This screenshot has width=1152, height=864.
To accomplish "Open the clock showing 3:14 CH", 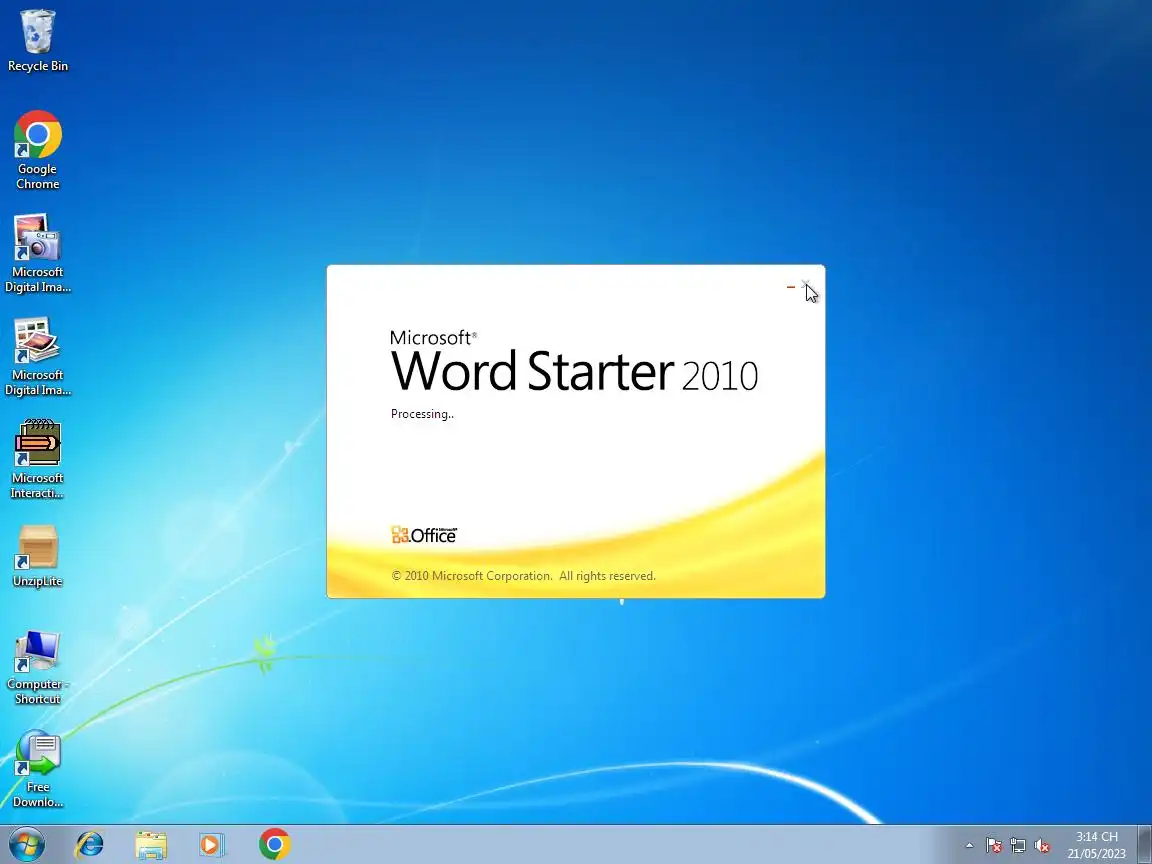I will [x=1096, y=845].
